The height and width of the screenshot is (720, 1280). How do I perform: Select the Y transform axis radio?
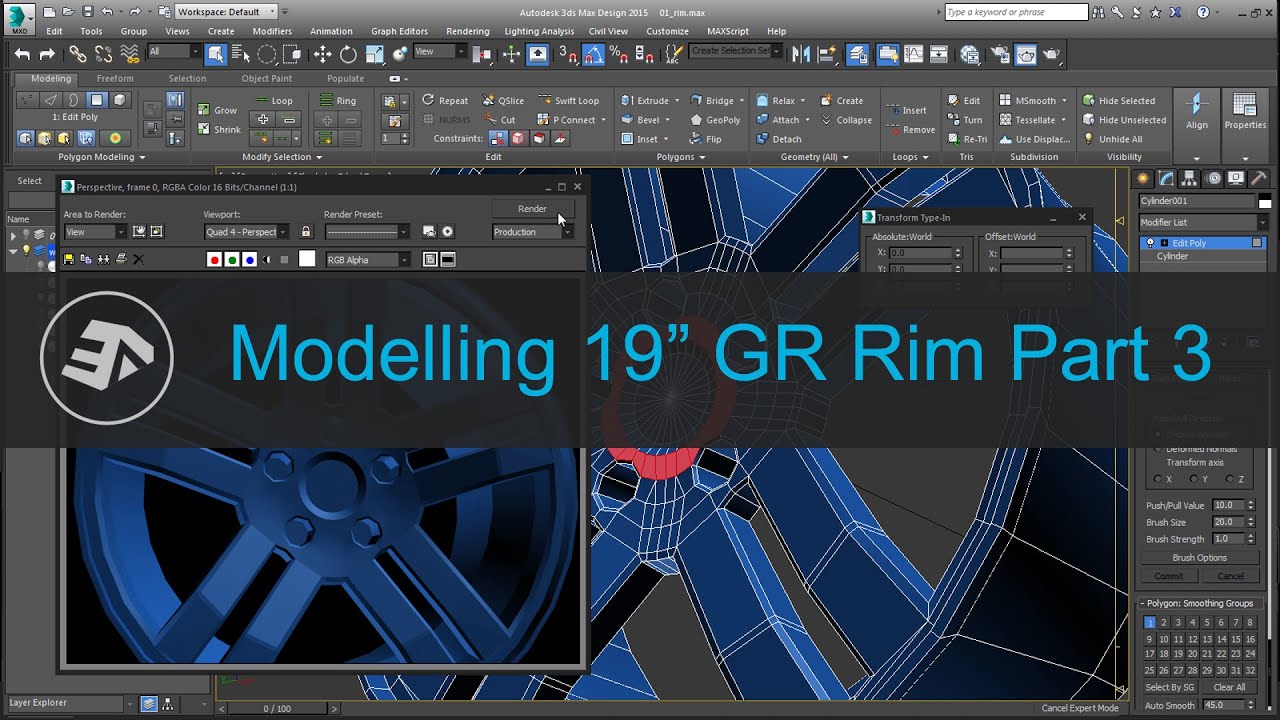point(1193,479)
